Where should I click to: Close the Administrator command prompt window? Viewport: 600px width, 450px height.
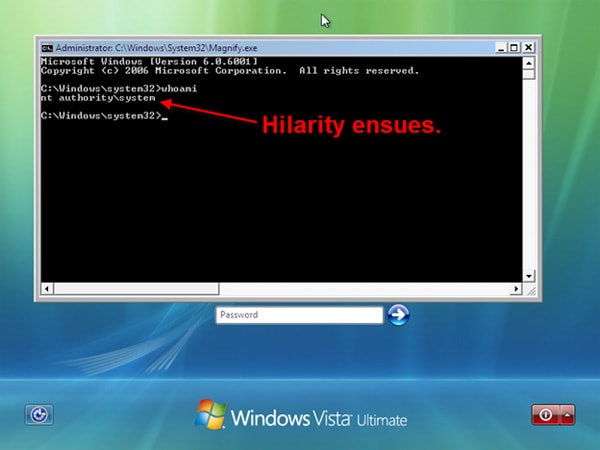tap(528, 48)
